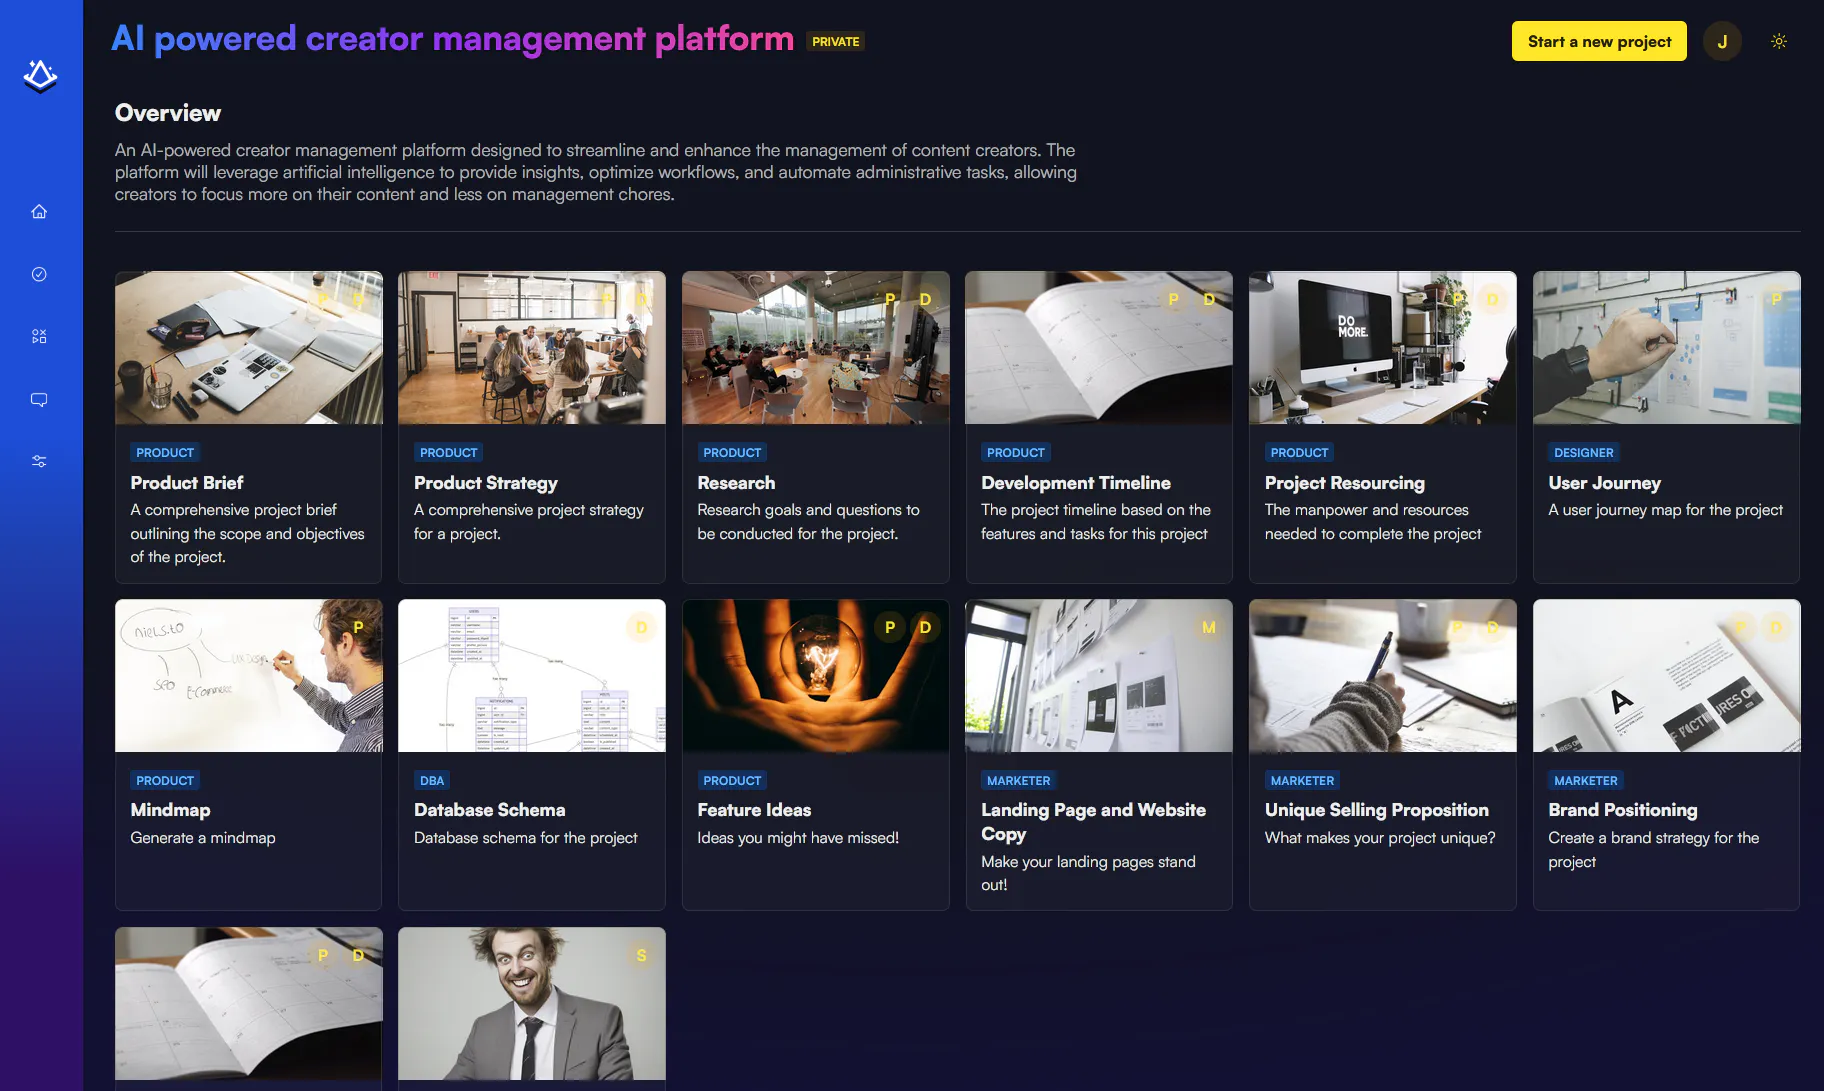
Task: Open the Unique Selling Proposition card title
Action: [x=1377, y=810]
